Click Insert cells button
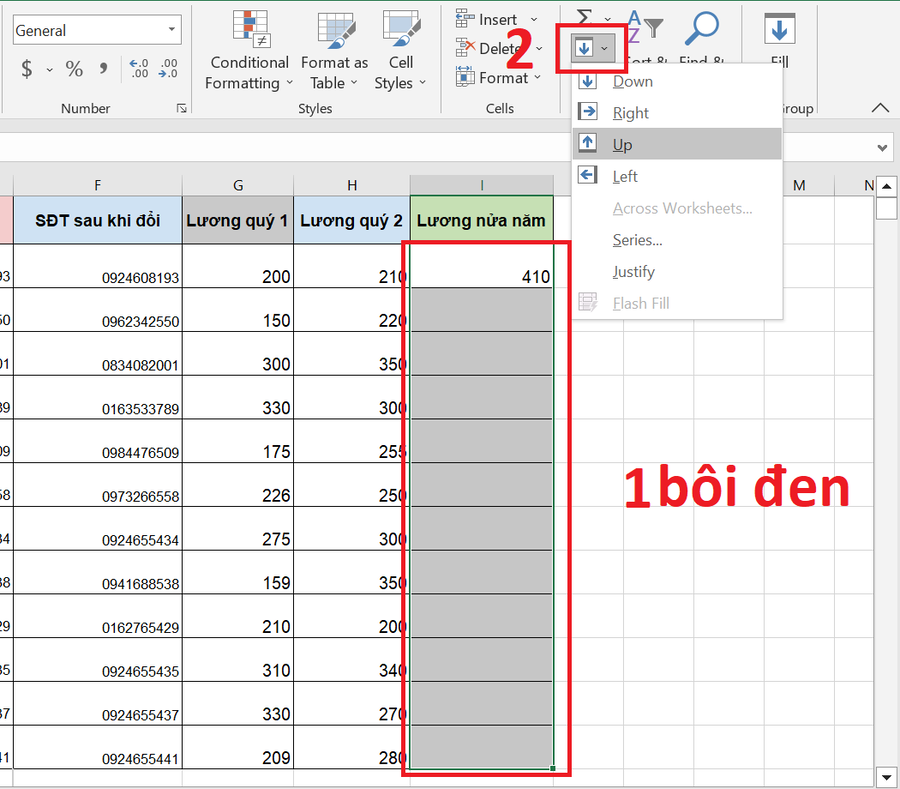Screen dimensions: 900x789 (488, 20)
